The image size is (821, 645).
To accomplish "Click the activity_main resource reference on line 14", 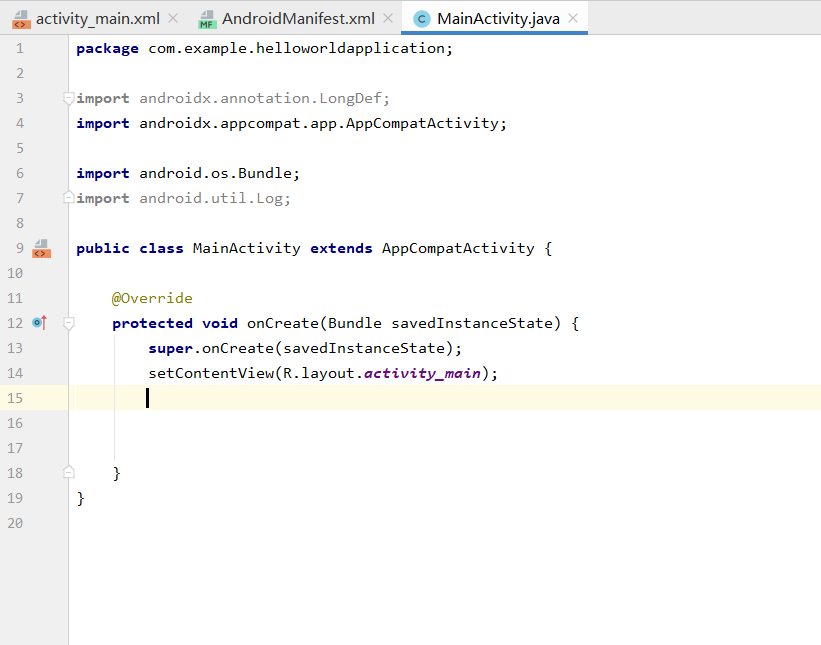I will pyautogui.click(x=422, y=373).
